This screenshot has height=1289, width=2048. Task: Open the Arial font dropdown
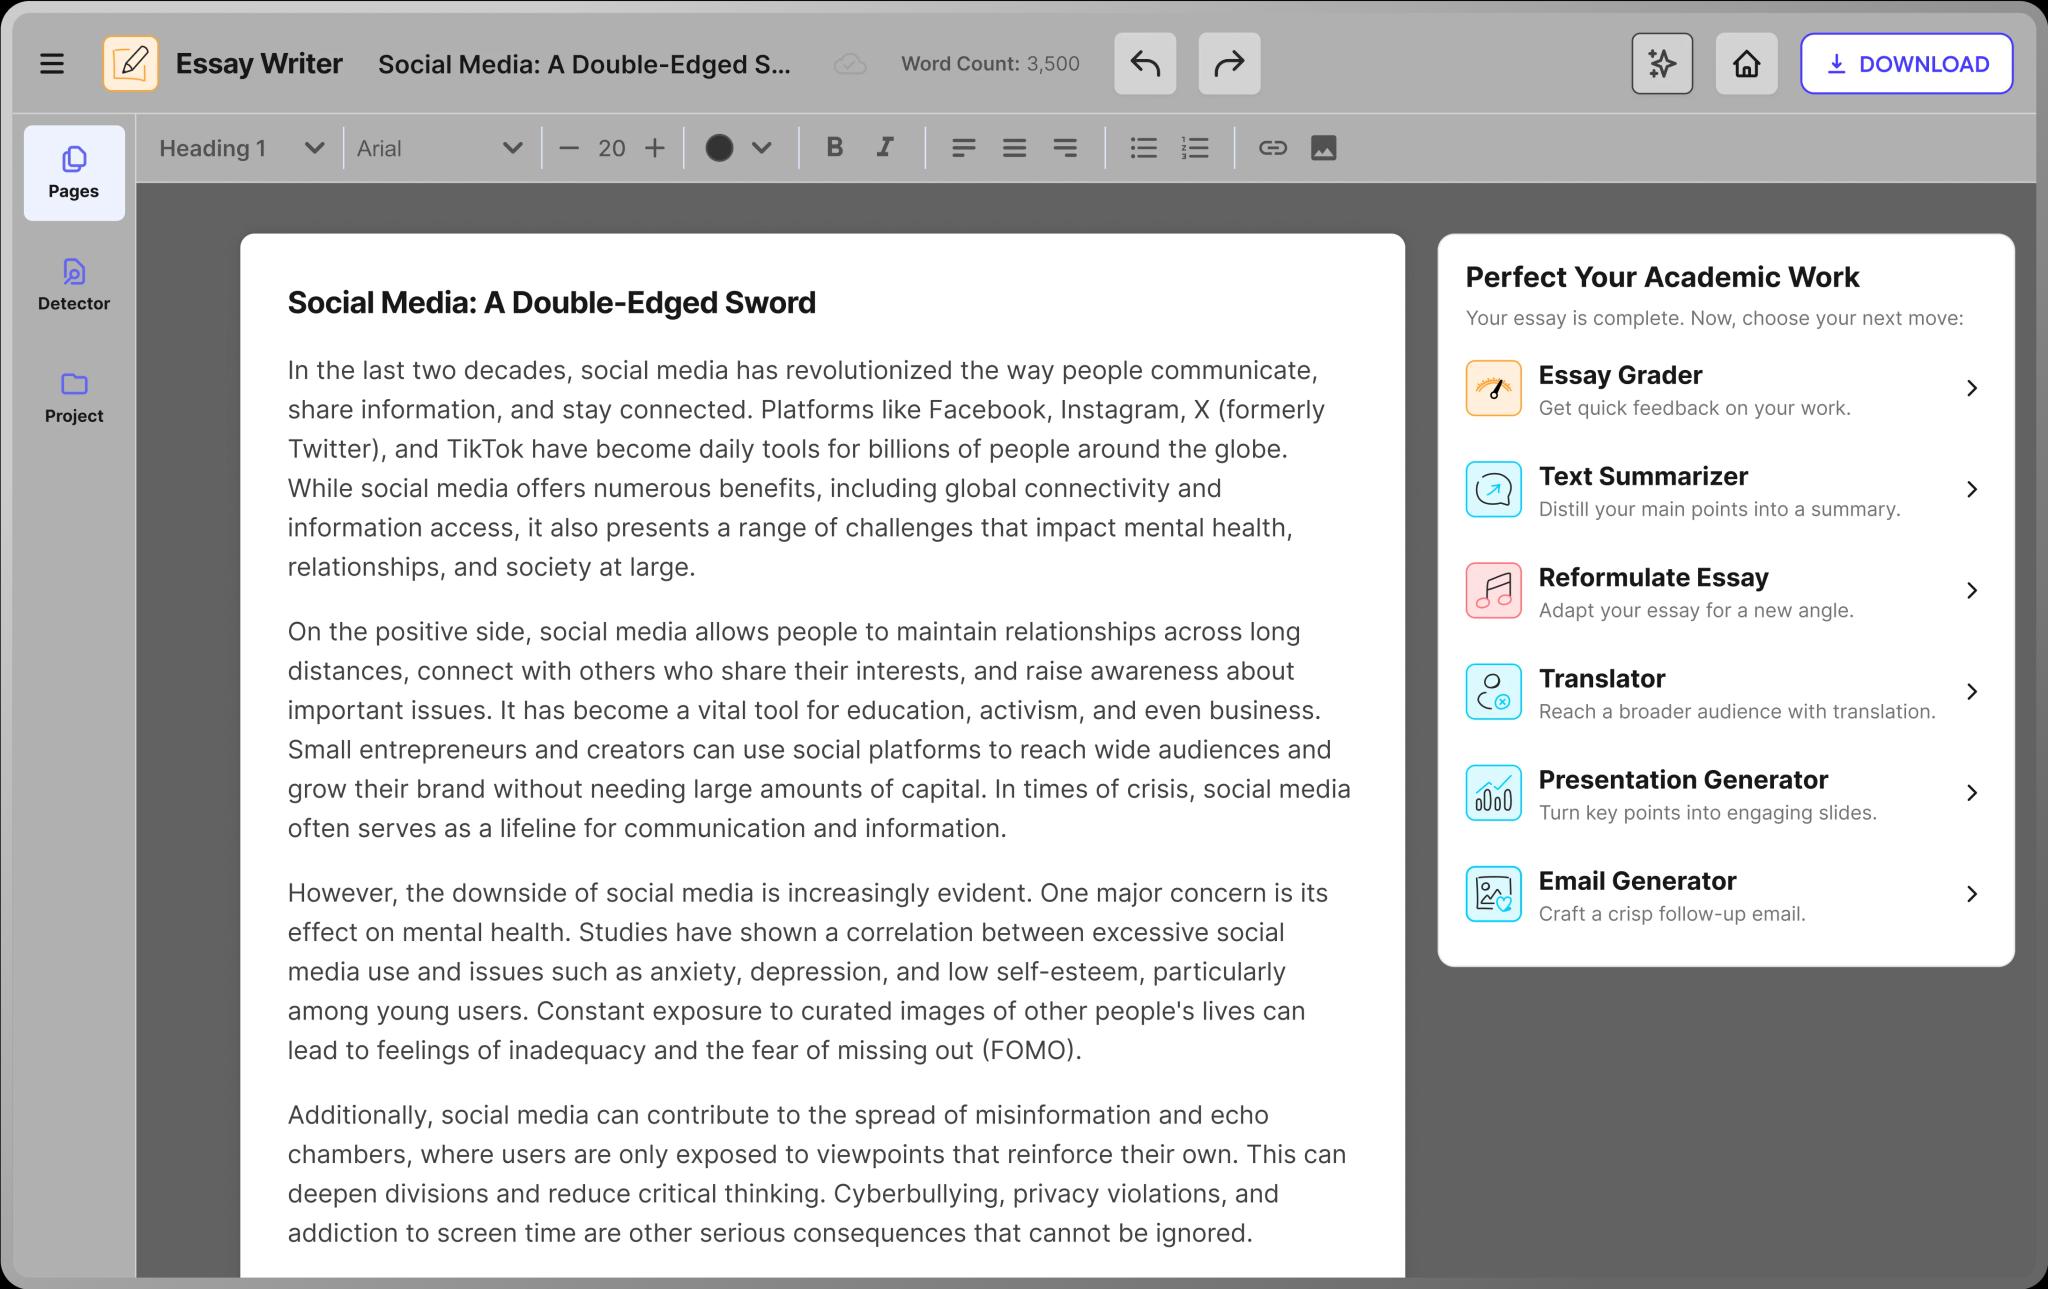(x=440, y=148)
